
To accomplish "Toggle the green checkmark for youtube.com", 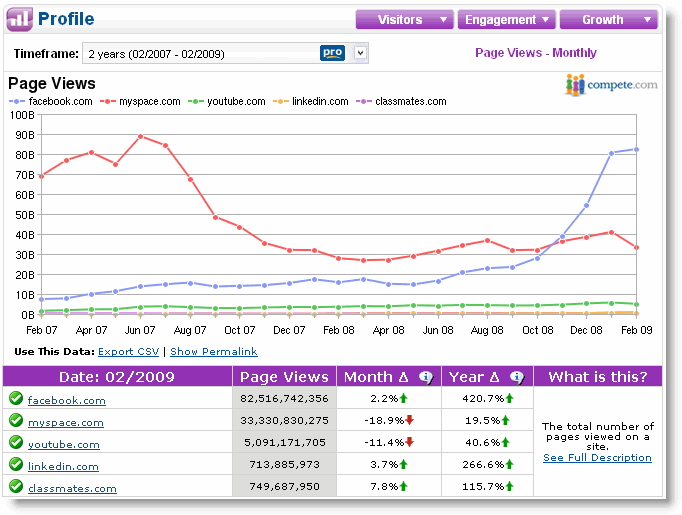I will 16,442.
